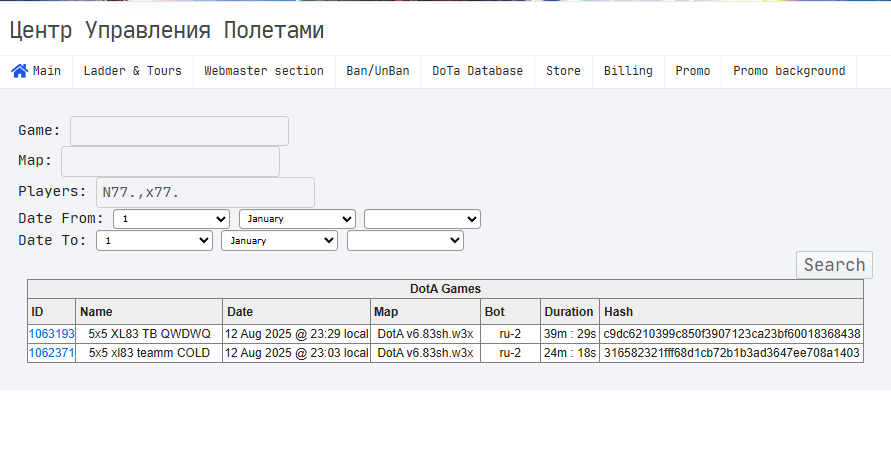
Task: Click the Map column header
Action: [425, 312]
